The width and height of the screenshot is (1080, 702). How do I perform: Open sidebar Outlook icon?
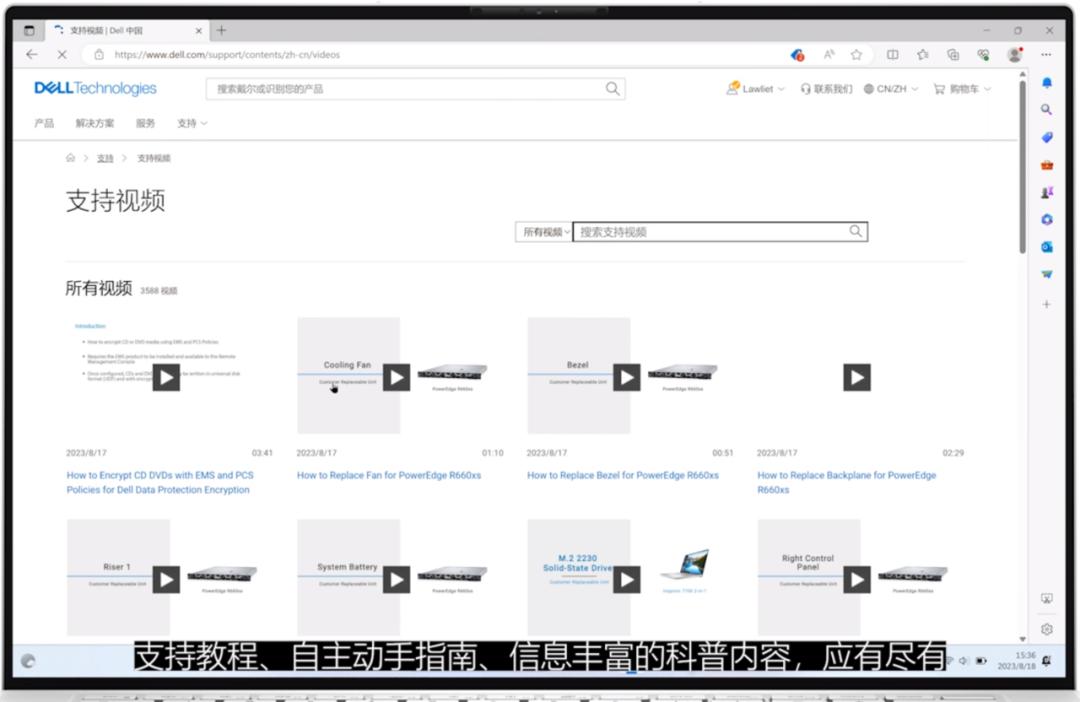click(x=1047, y=247)
